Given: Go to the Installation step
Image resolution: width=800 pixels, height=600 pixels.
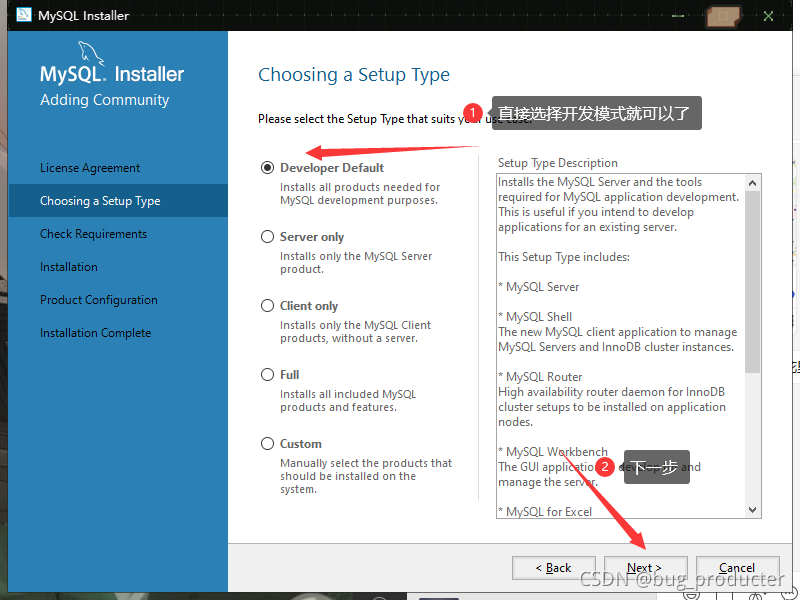Looking at the screenshot, I should 69,267.
